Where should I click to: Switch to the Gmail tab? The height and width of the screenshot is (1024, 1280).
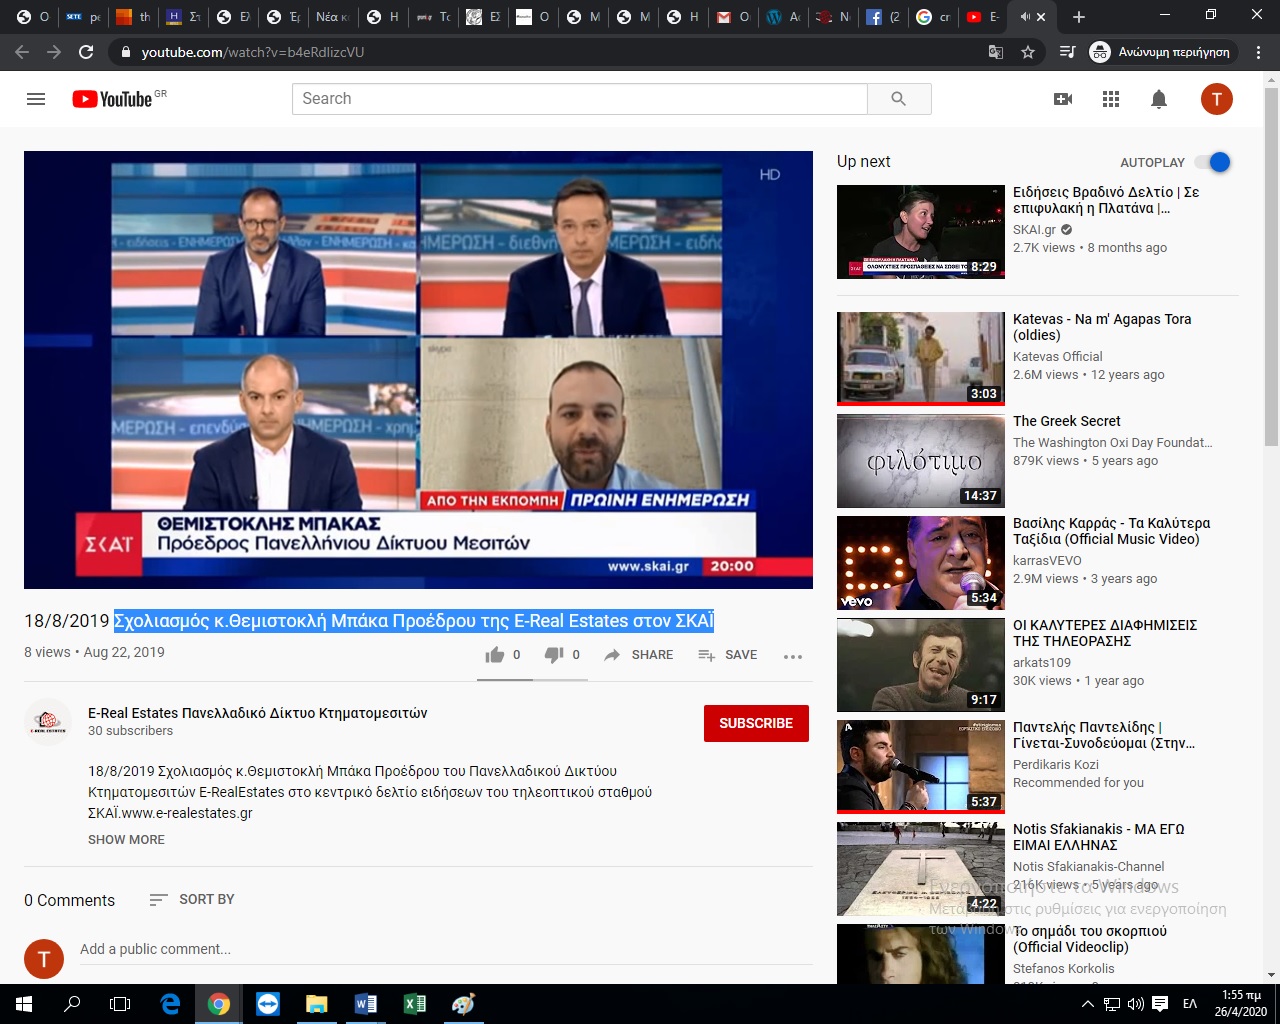[x=733, y=17]
